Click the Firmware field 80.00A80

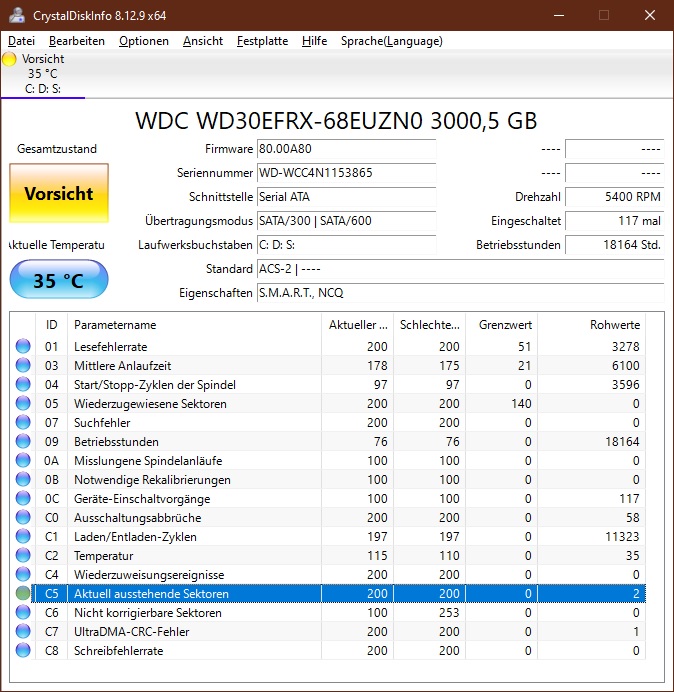346,149
